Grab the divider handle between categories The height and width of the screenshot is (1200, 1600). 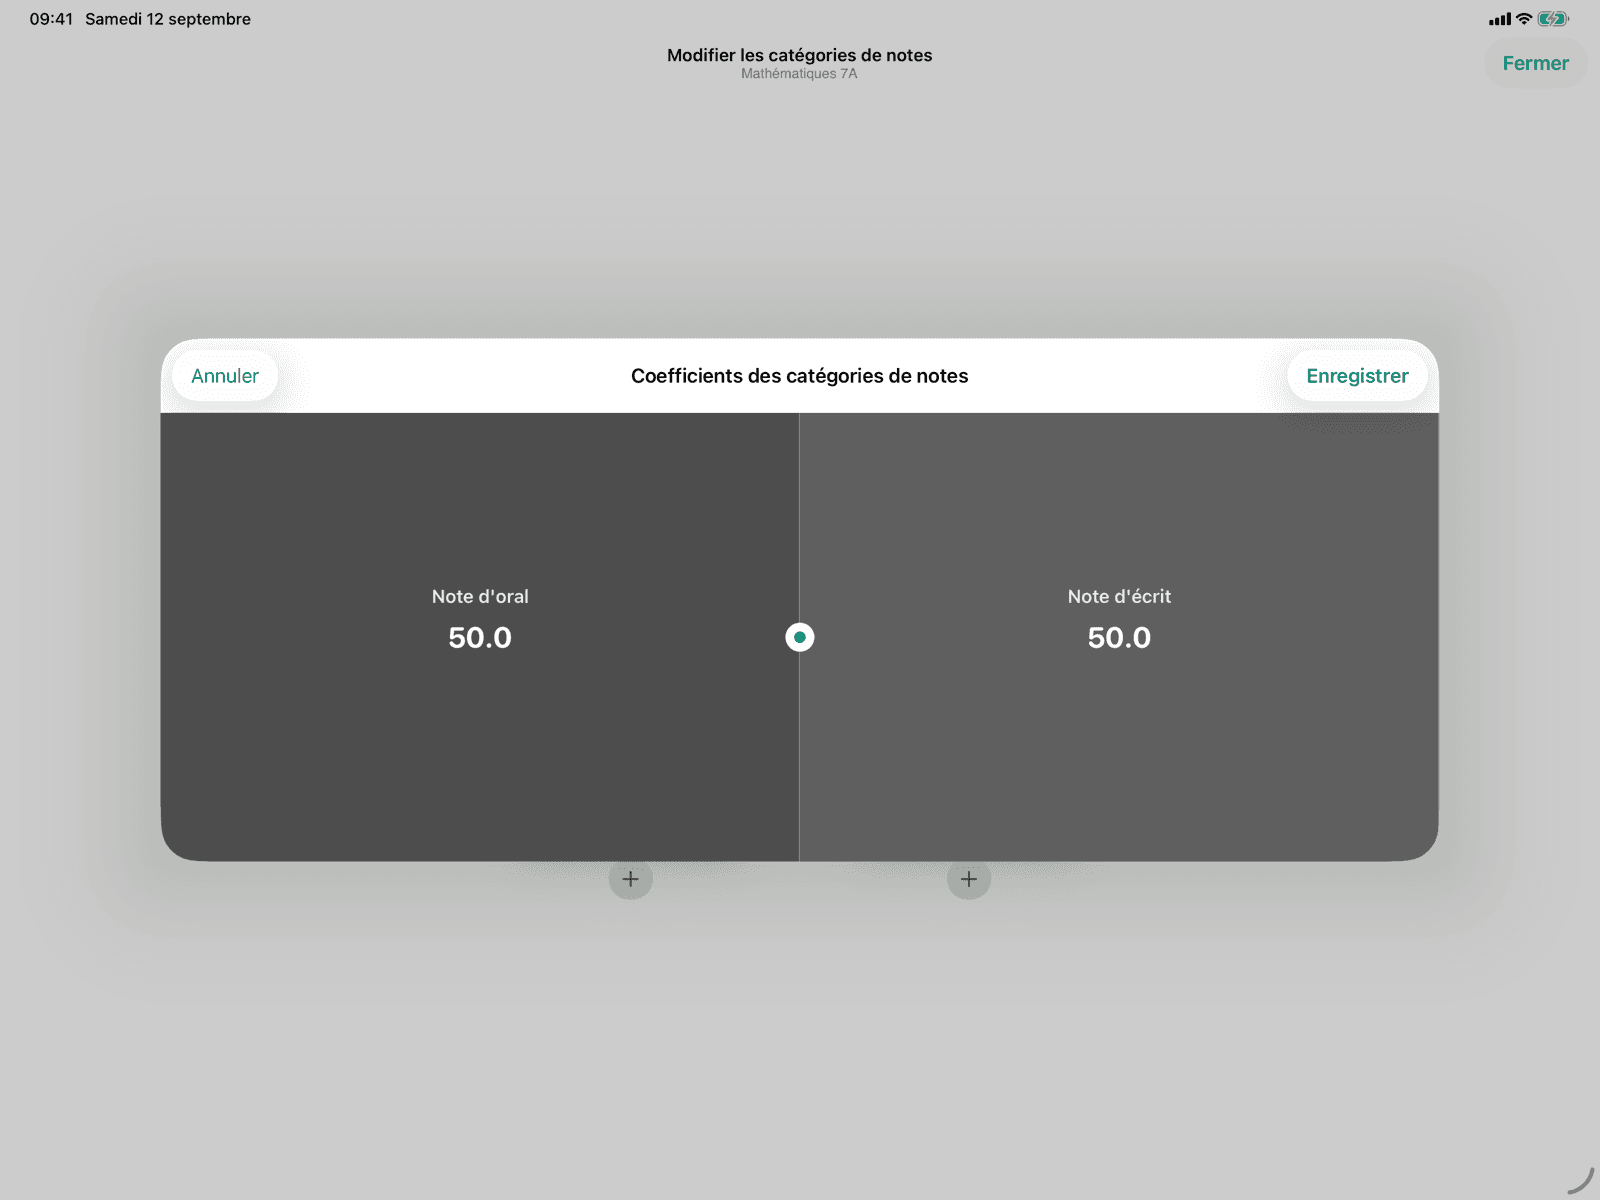(800, 637)
